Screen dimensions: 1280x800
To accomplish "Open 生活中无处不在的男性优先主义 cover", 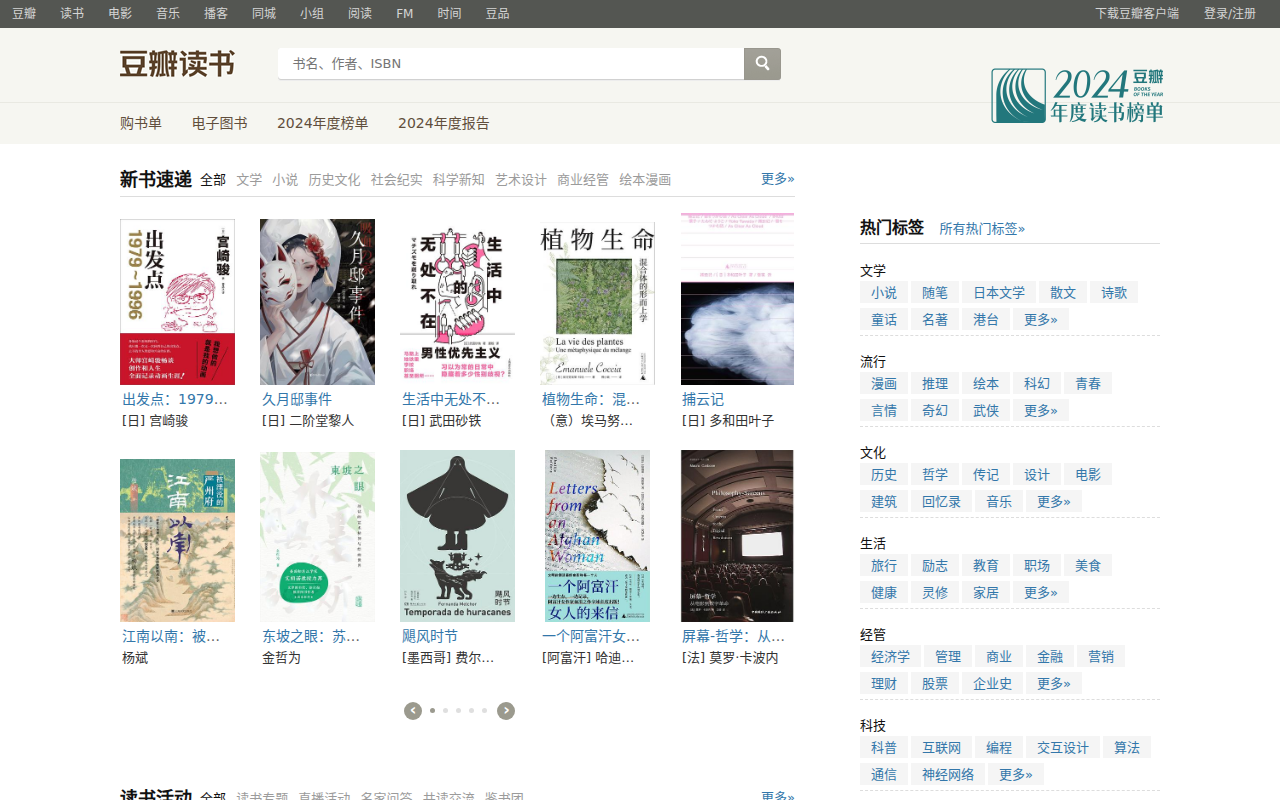I will click(457, 302).
